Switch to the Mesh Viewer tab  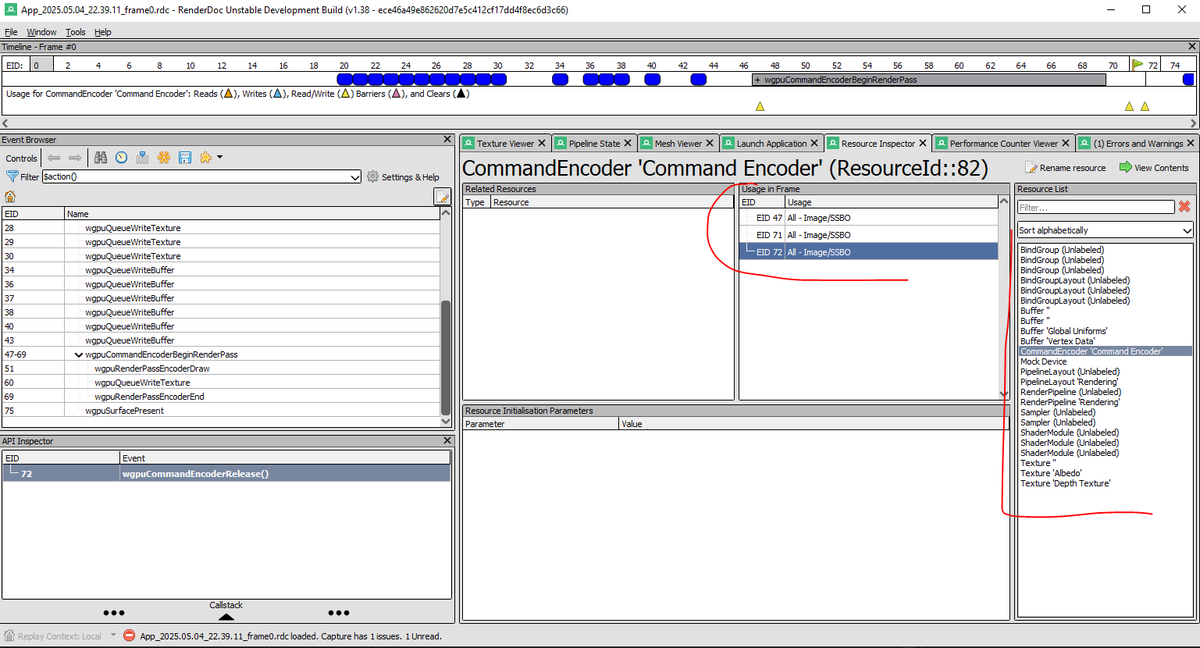tap(678, 144)
